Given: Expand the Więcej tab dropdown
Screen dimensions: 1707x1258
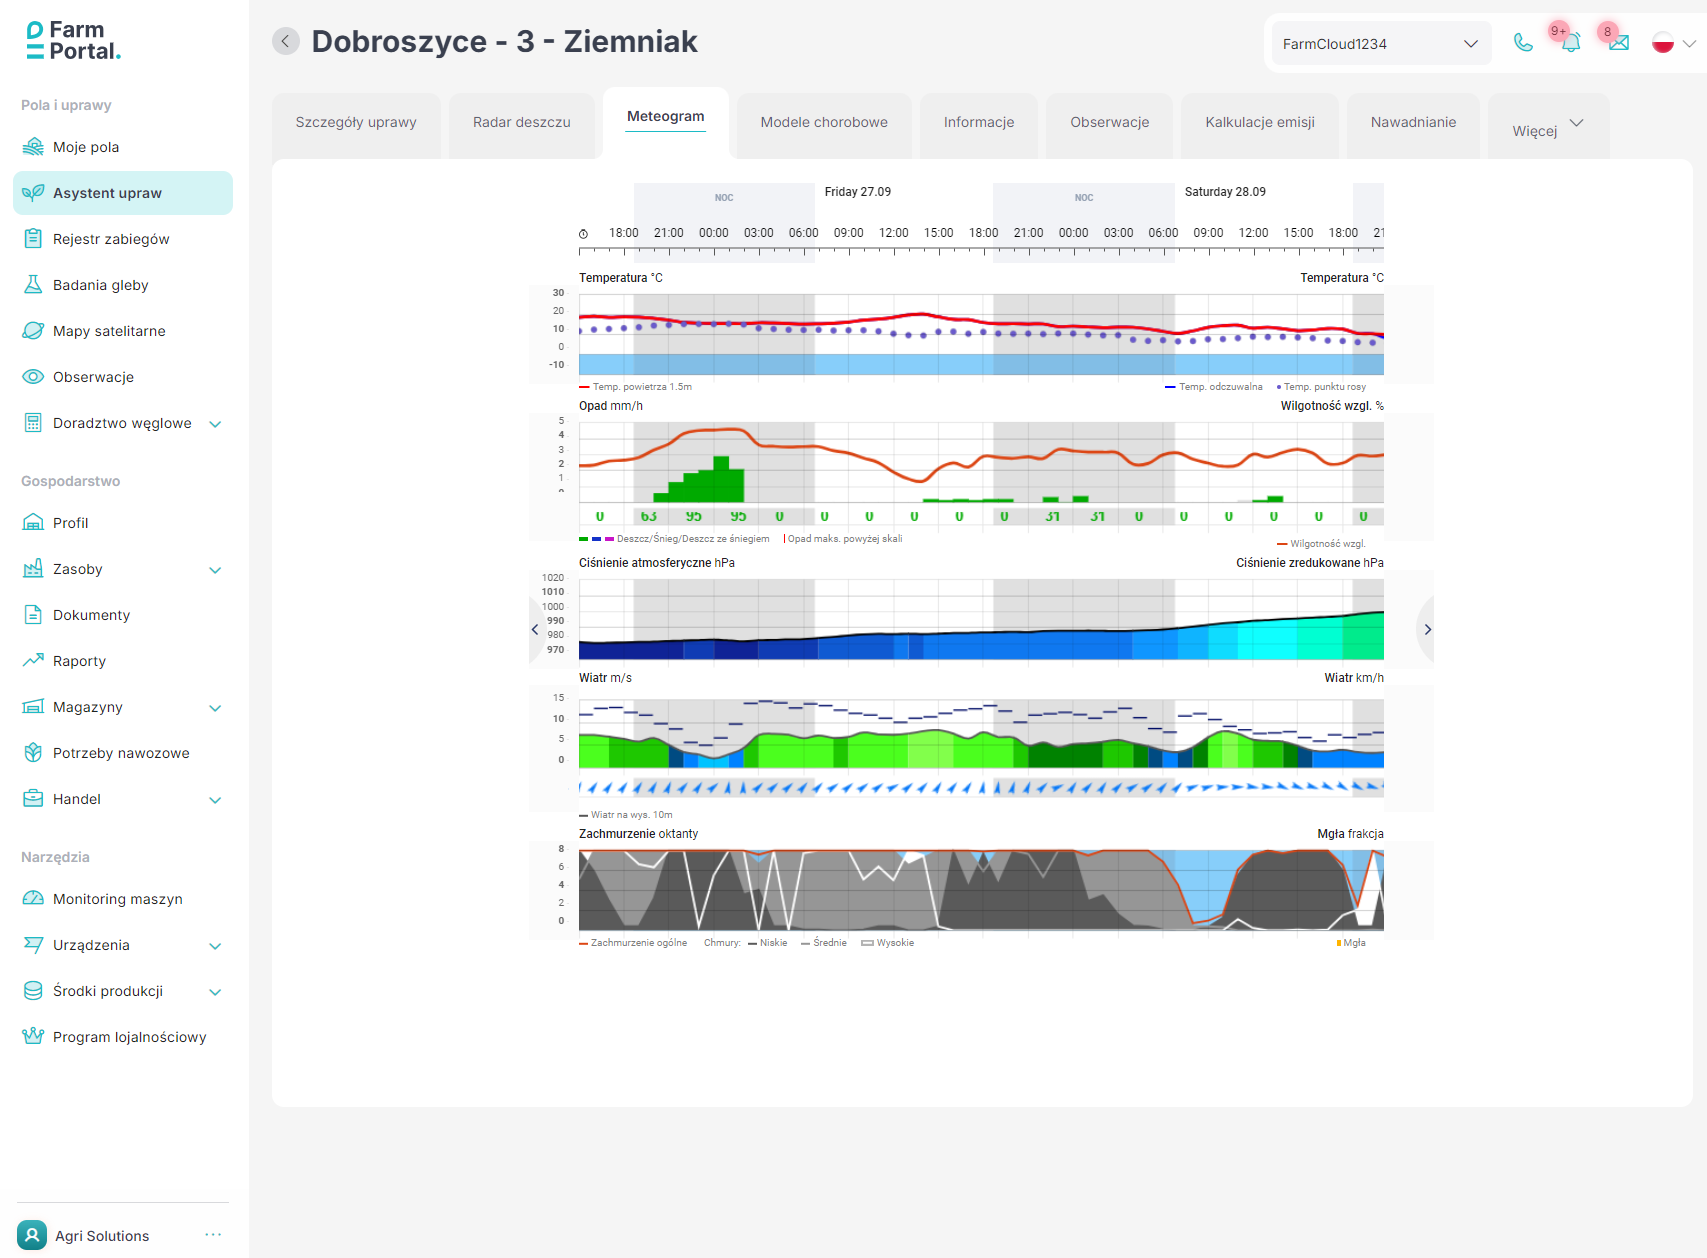Looking at the screenshot, I should click(x=1548, y=126).
